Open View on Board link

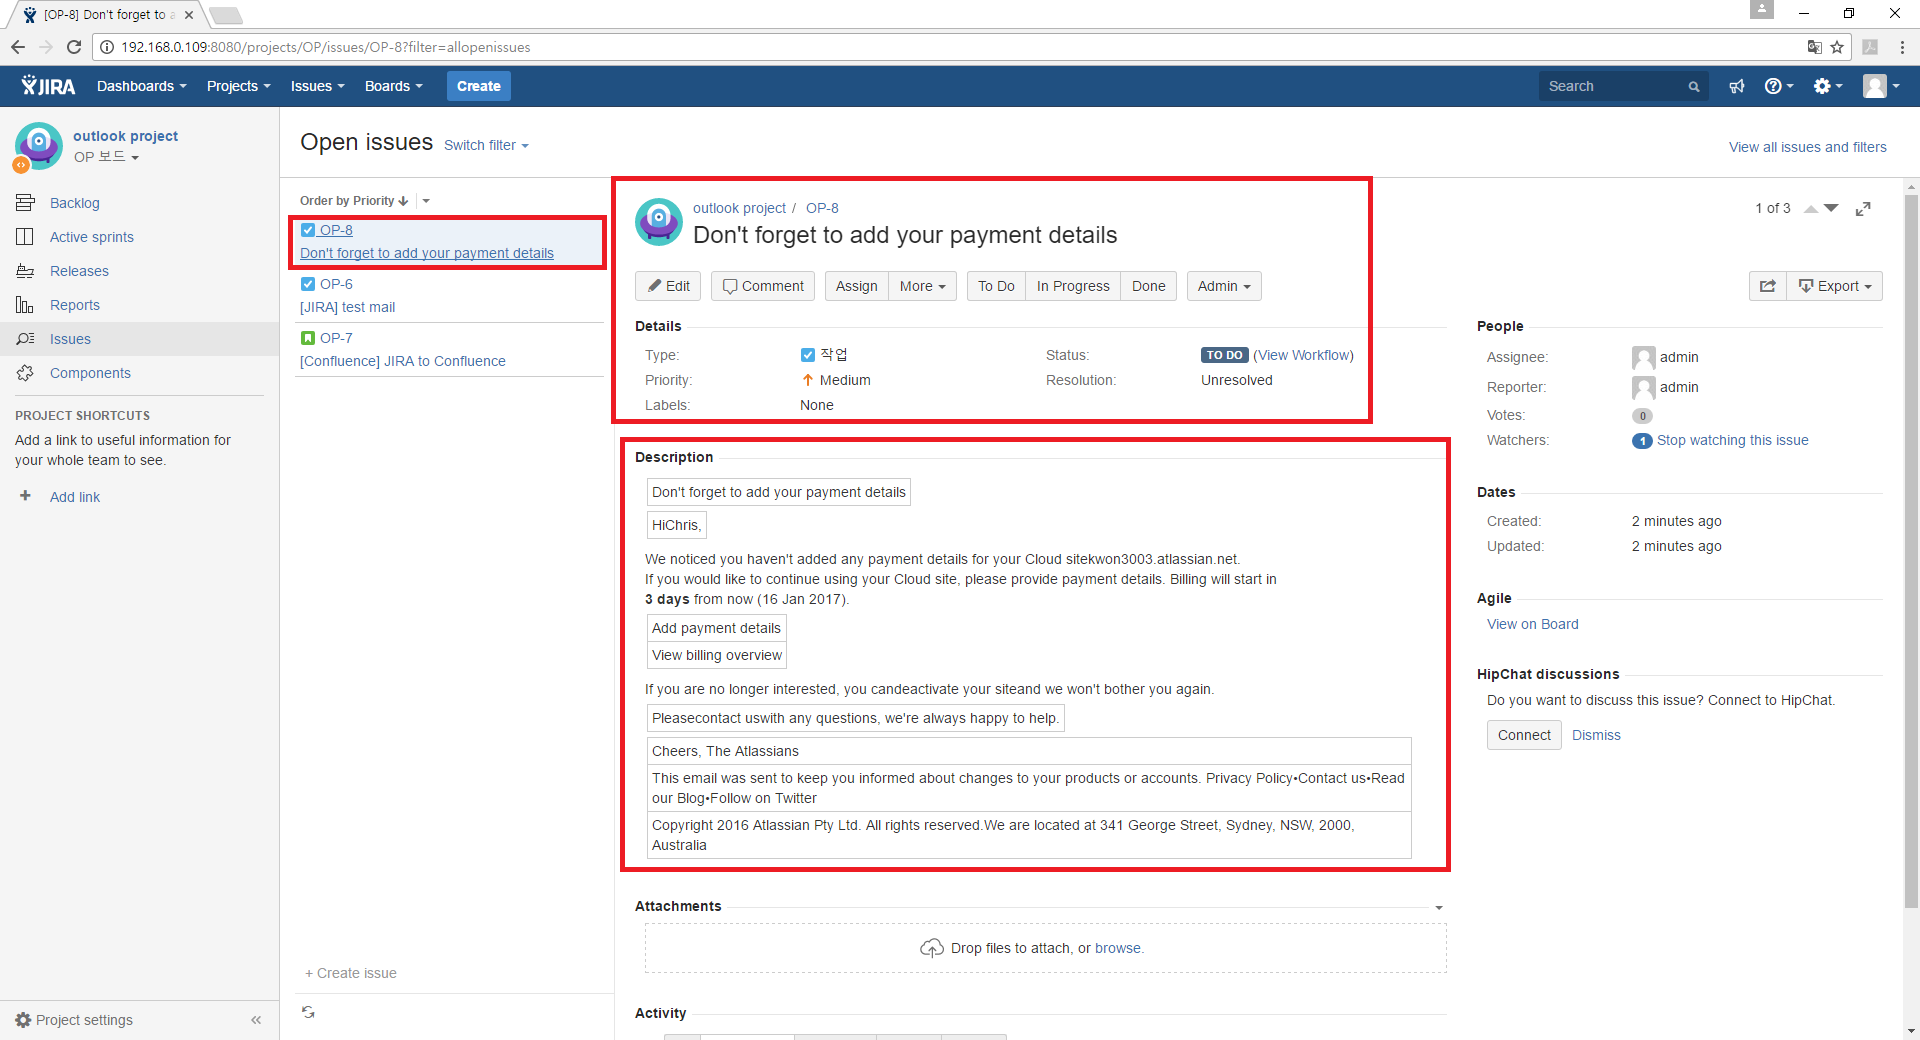(x=1532, y=624)
